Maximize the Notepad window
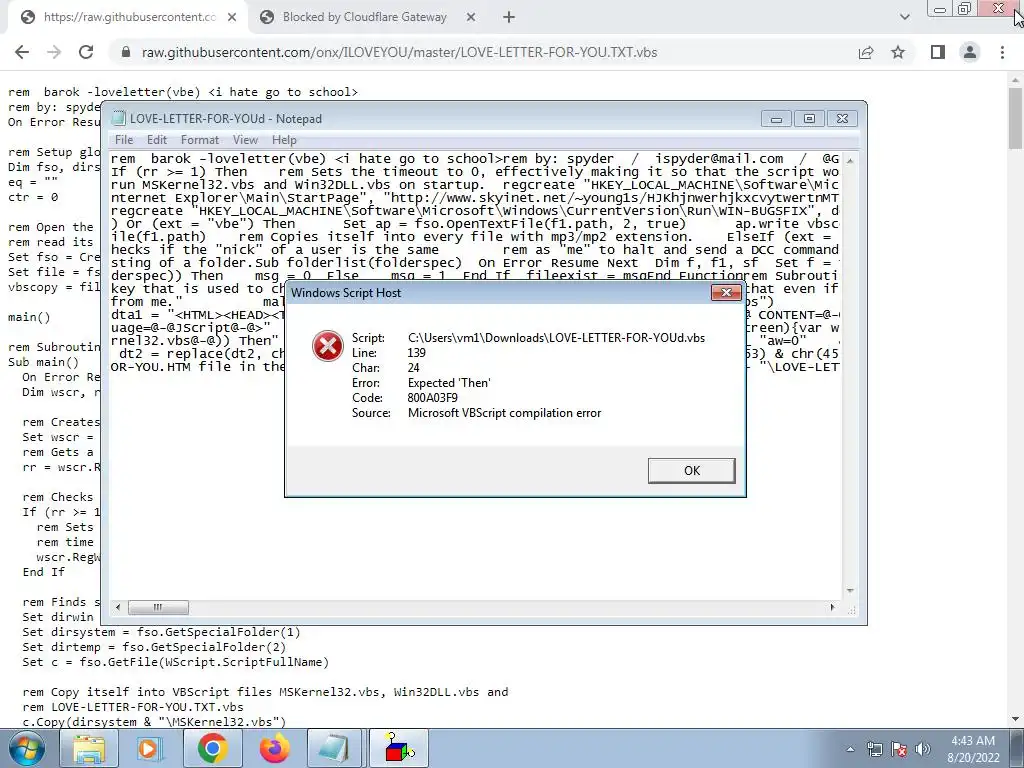The height and width of the screenshot is (768, 1024). [x=809, y=119]
